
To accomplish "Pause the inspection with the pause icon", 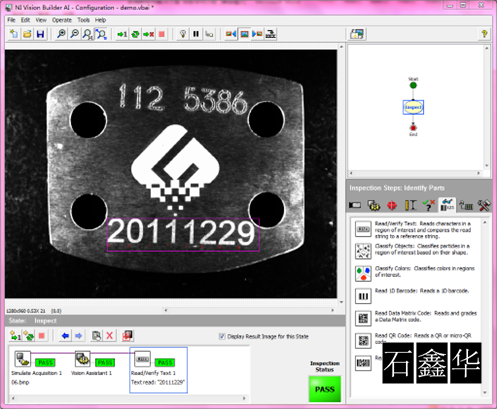I will point(196,34).
